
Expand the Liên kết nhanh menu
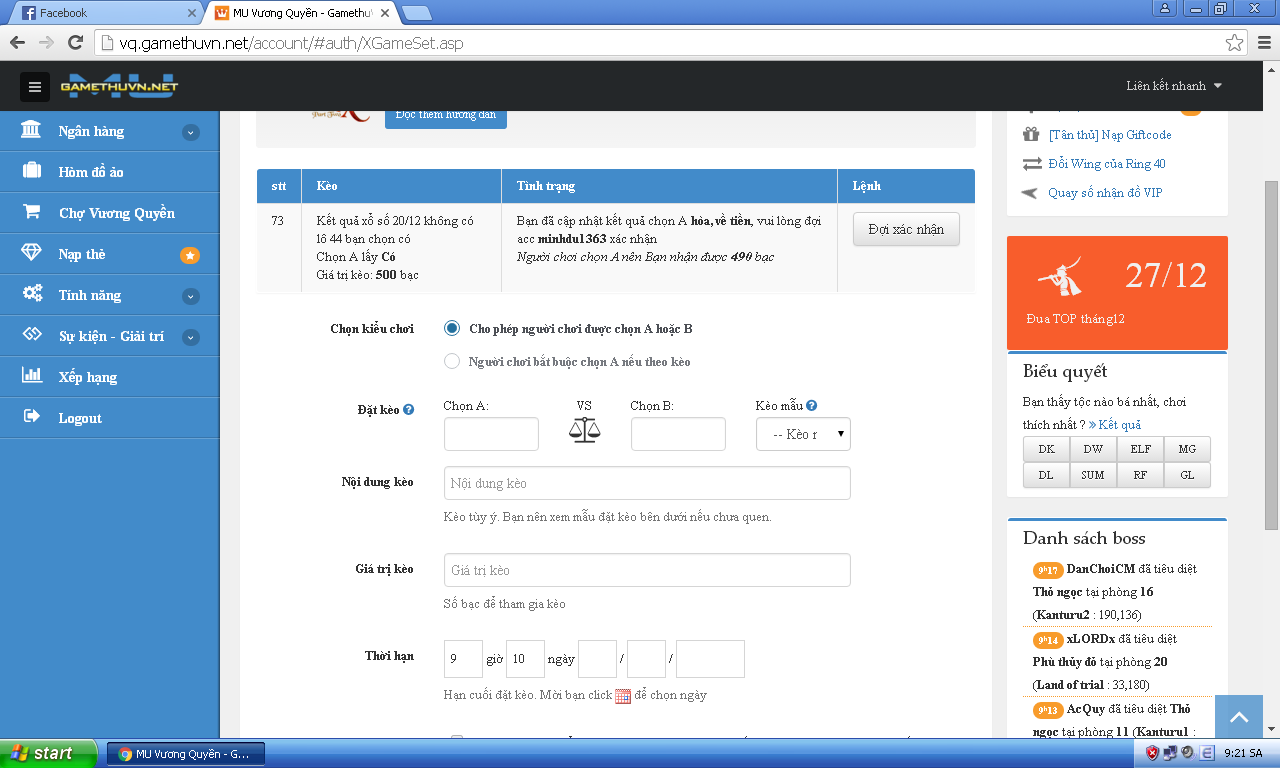pyautogui.click(x=1174, y=86)
